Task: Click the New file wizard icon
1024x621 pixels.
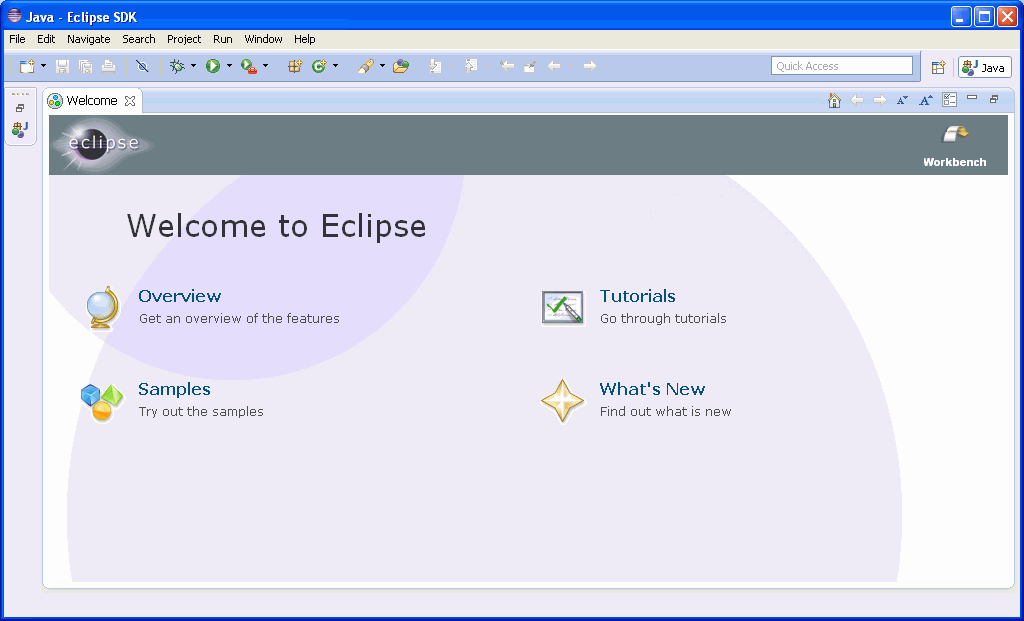Action: pos(27,66)
